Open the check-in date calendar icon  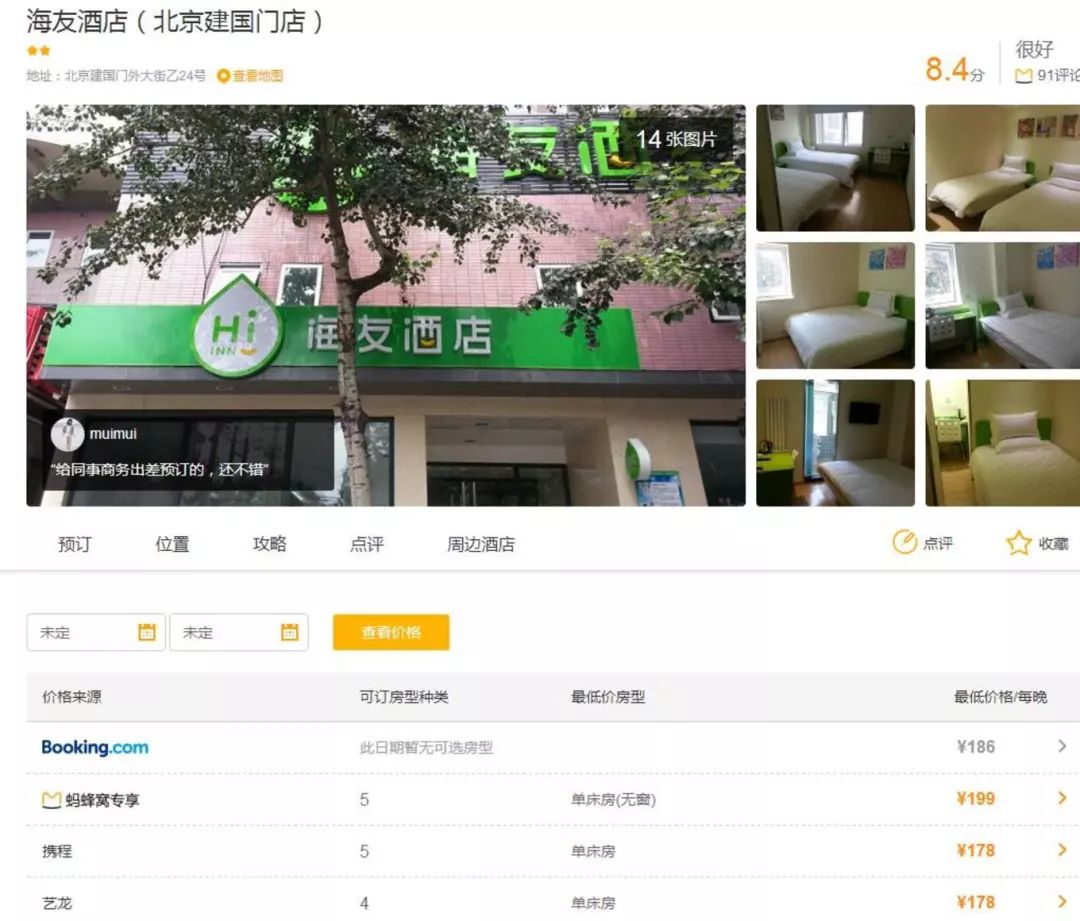pos(147,632)
